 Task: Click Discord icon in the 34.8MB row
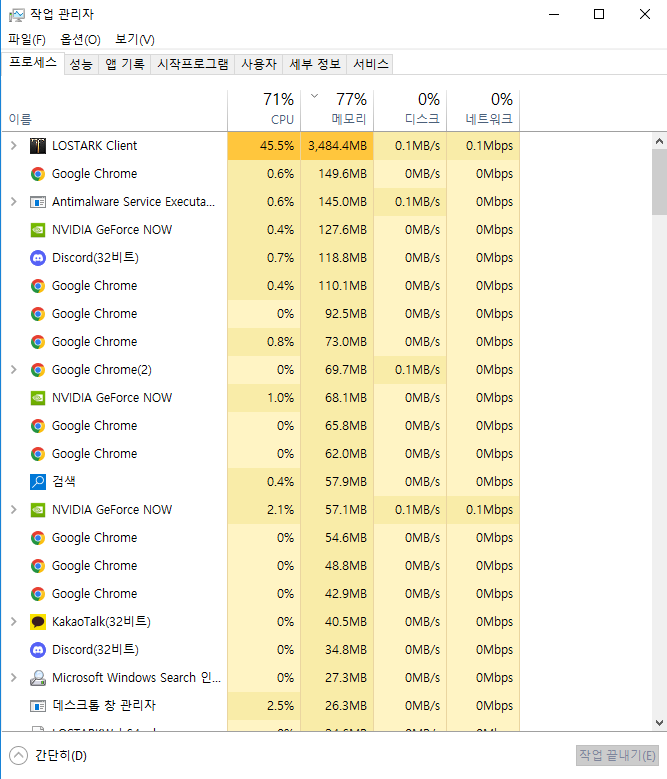38,649
